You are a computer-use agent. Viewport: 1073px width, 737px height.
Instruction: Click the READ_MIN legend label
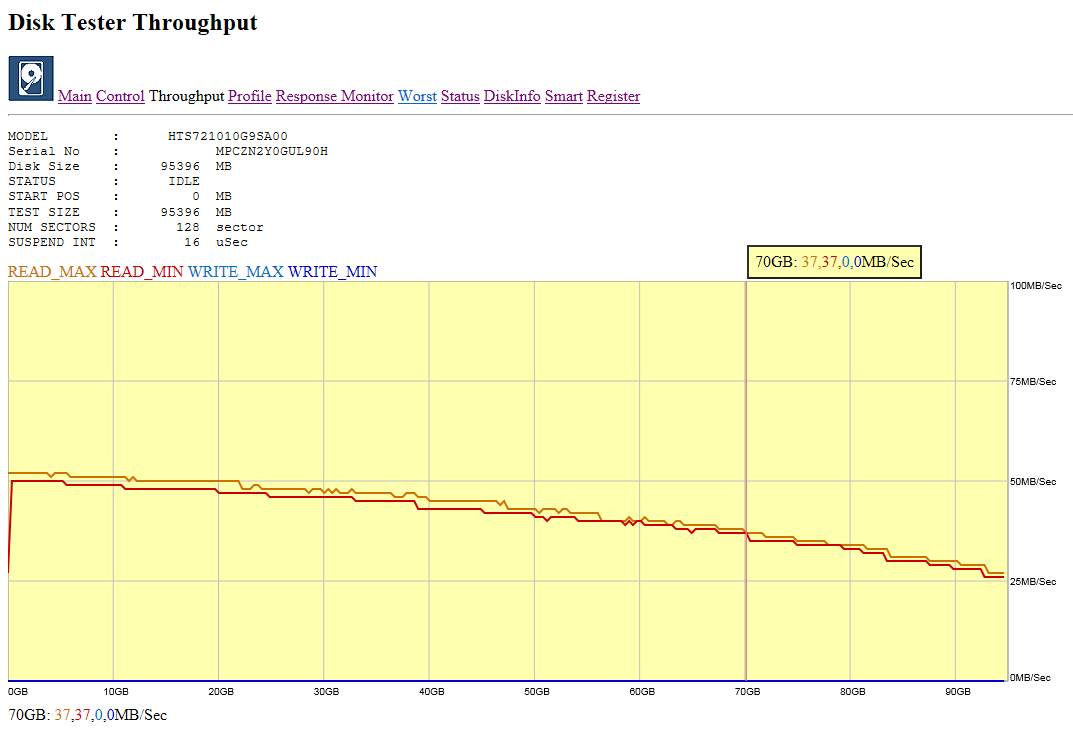pyautogui.click(x=142, y=272)
